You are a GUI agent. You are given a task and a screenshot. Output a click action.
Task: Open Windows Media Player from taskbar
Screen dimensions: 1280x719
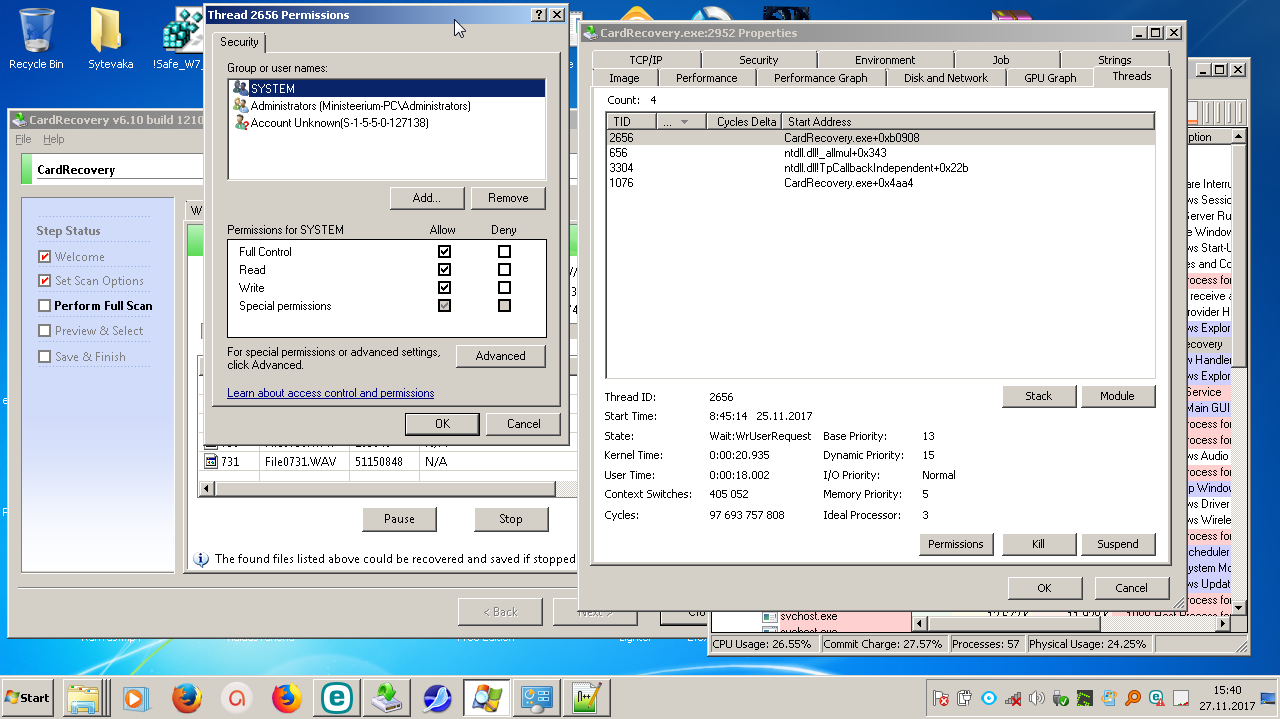[x=136, y=697]
